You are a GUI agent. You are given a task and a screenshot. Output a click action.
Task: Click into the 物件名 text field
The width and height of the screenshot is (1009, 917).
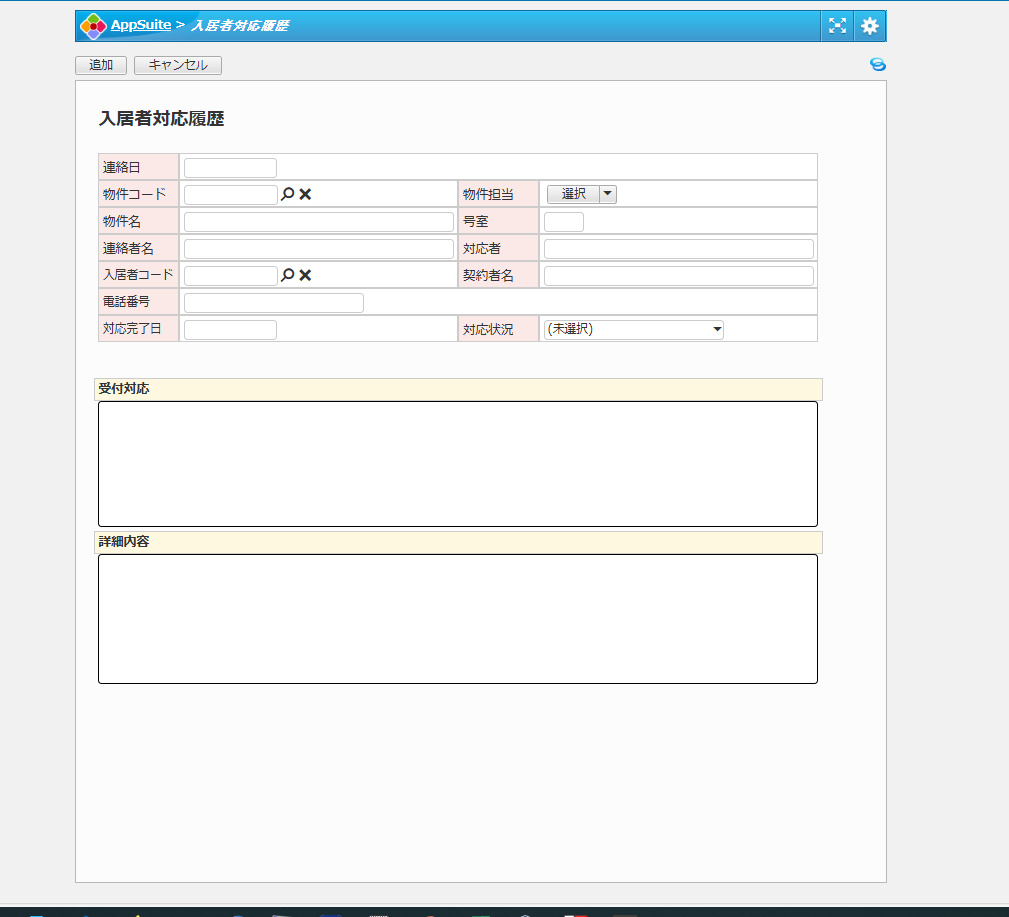point(318,221)
